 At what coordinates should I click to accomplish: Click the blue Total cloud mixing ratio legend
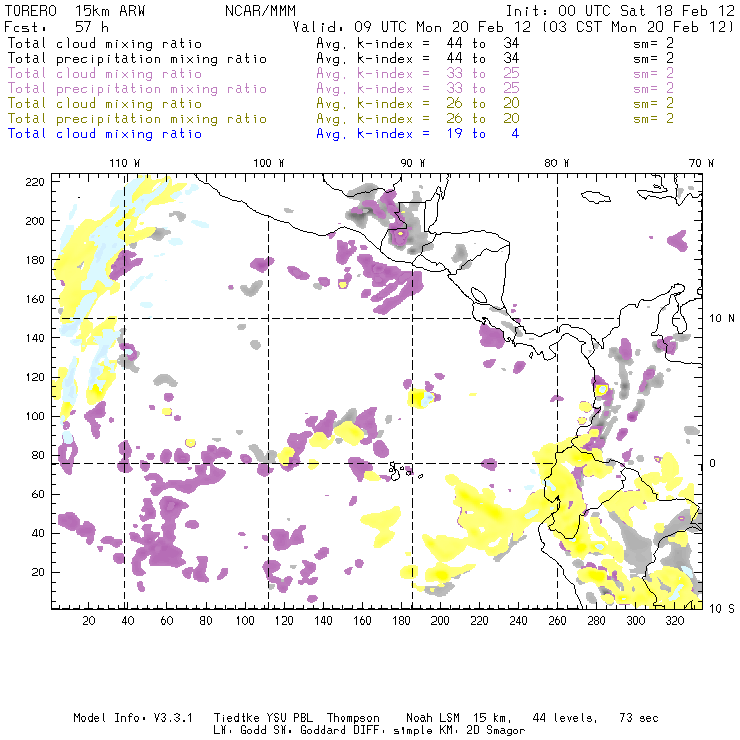(105, 134)
